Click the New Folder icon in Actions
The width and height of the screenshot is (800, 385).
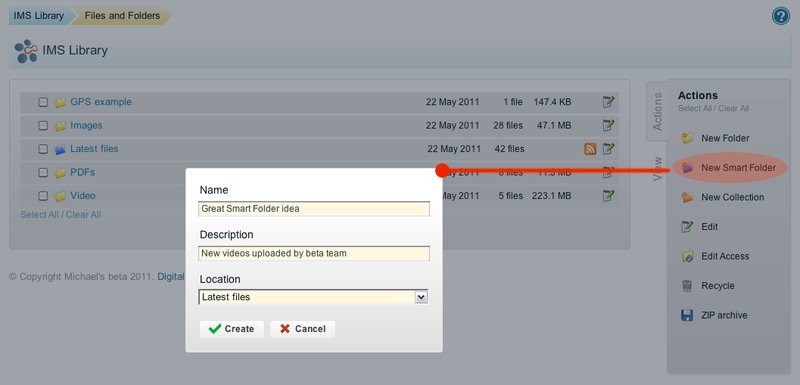pyautogui.click(x=687, y=138)
